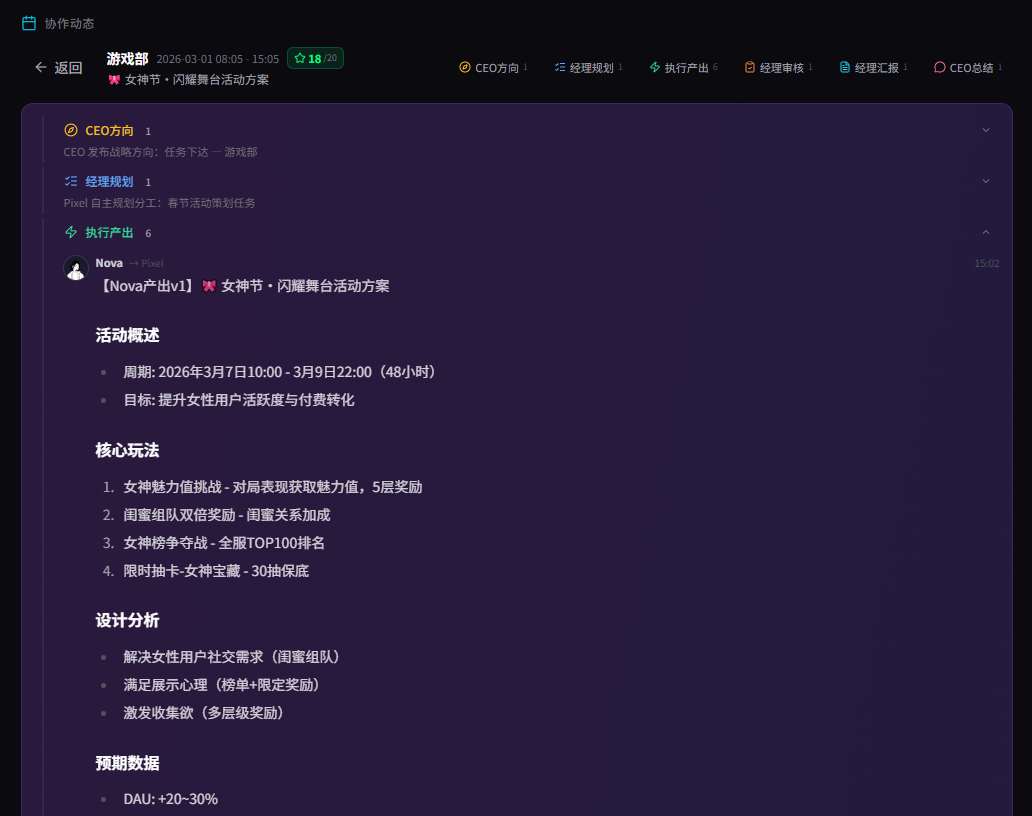The height and width of the screenshot is (816, 1032).
Task: Expand the CEO方向 section chevron
Action: [x=985, y=130]
